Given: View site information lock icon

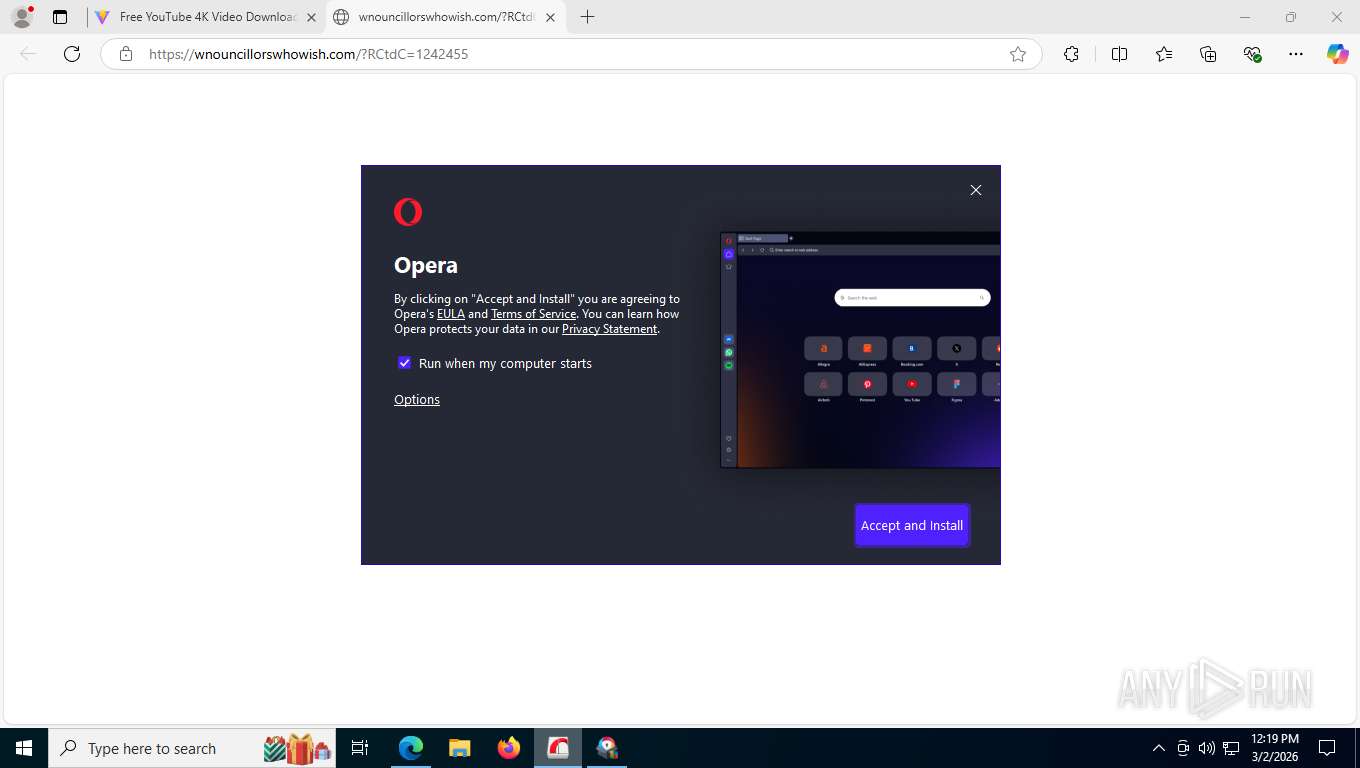Looking at the screenshot, I should [x=125, y=54].
